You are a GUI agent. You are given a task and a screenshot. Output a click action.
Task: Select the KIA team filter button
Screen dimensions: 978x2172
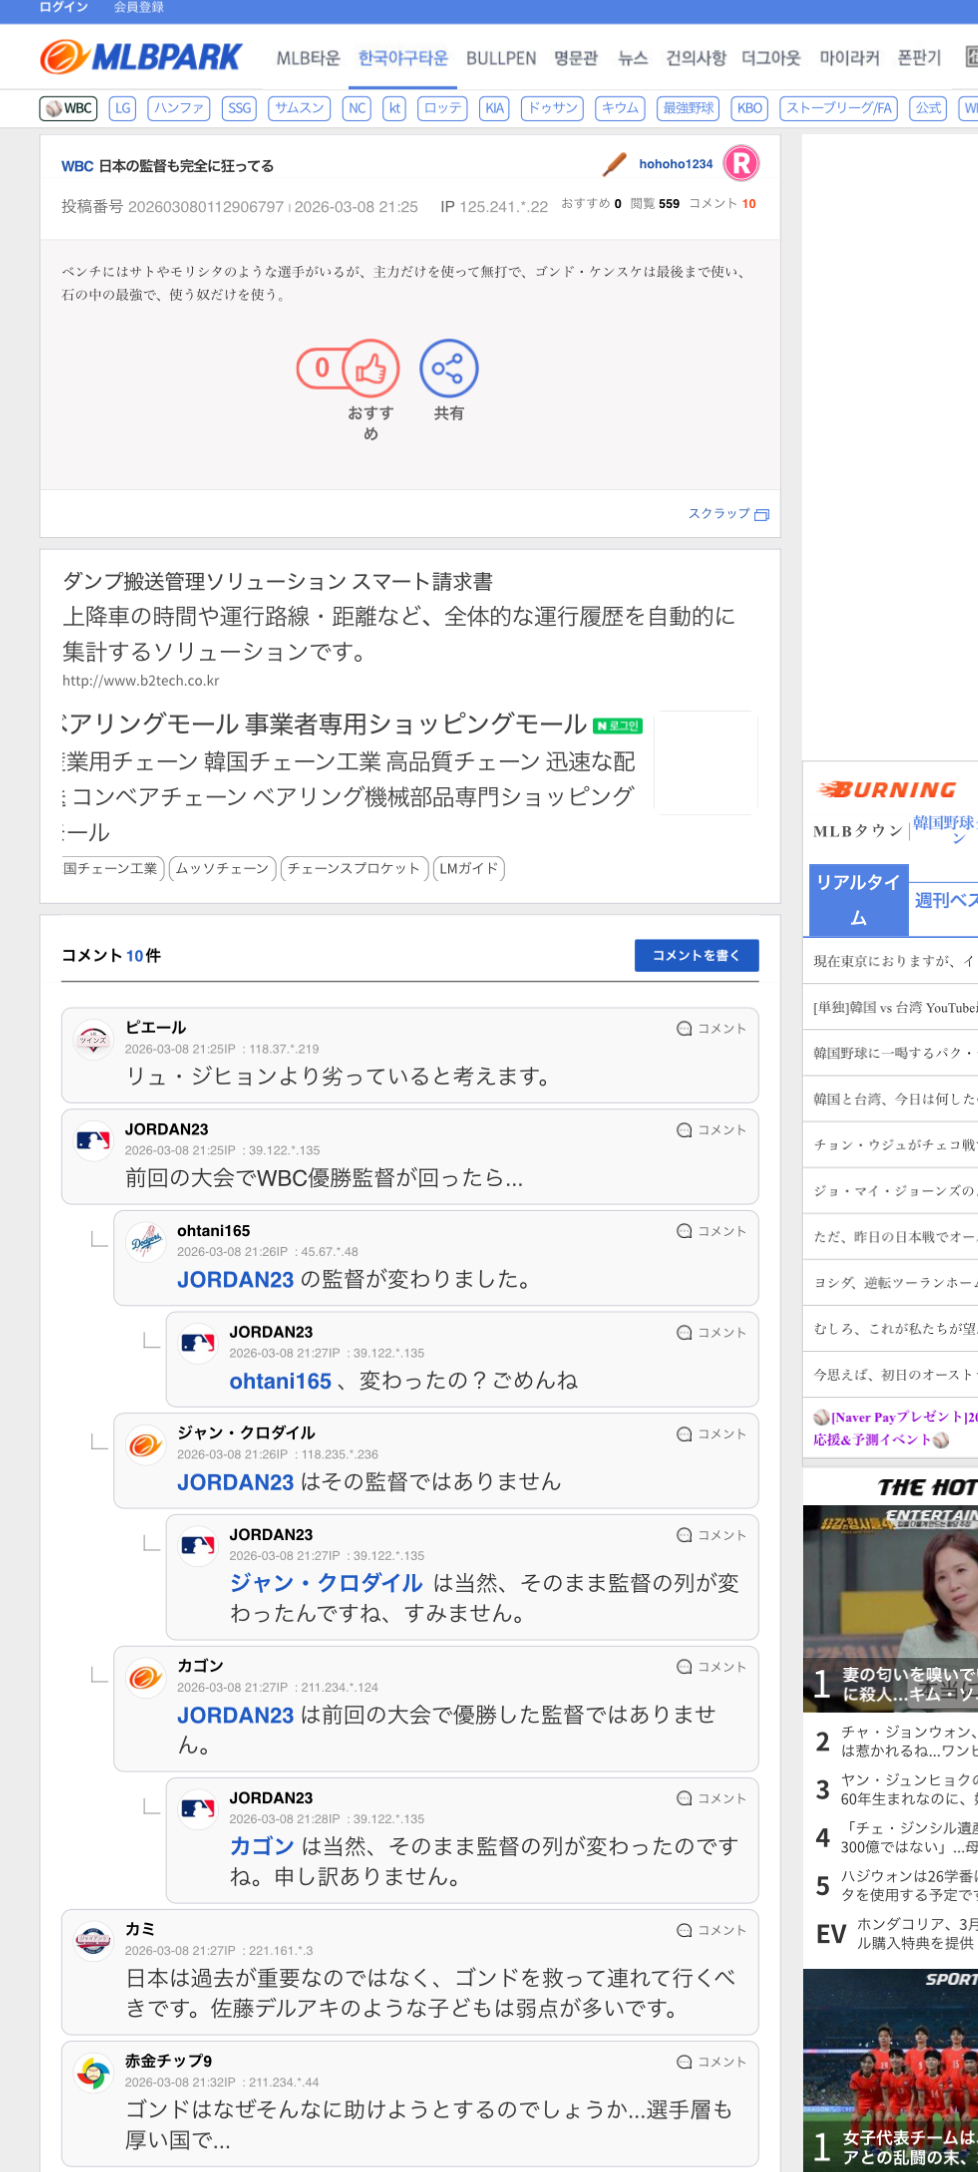(494, 108)
